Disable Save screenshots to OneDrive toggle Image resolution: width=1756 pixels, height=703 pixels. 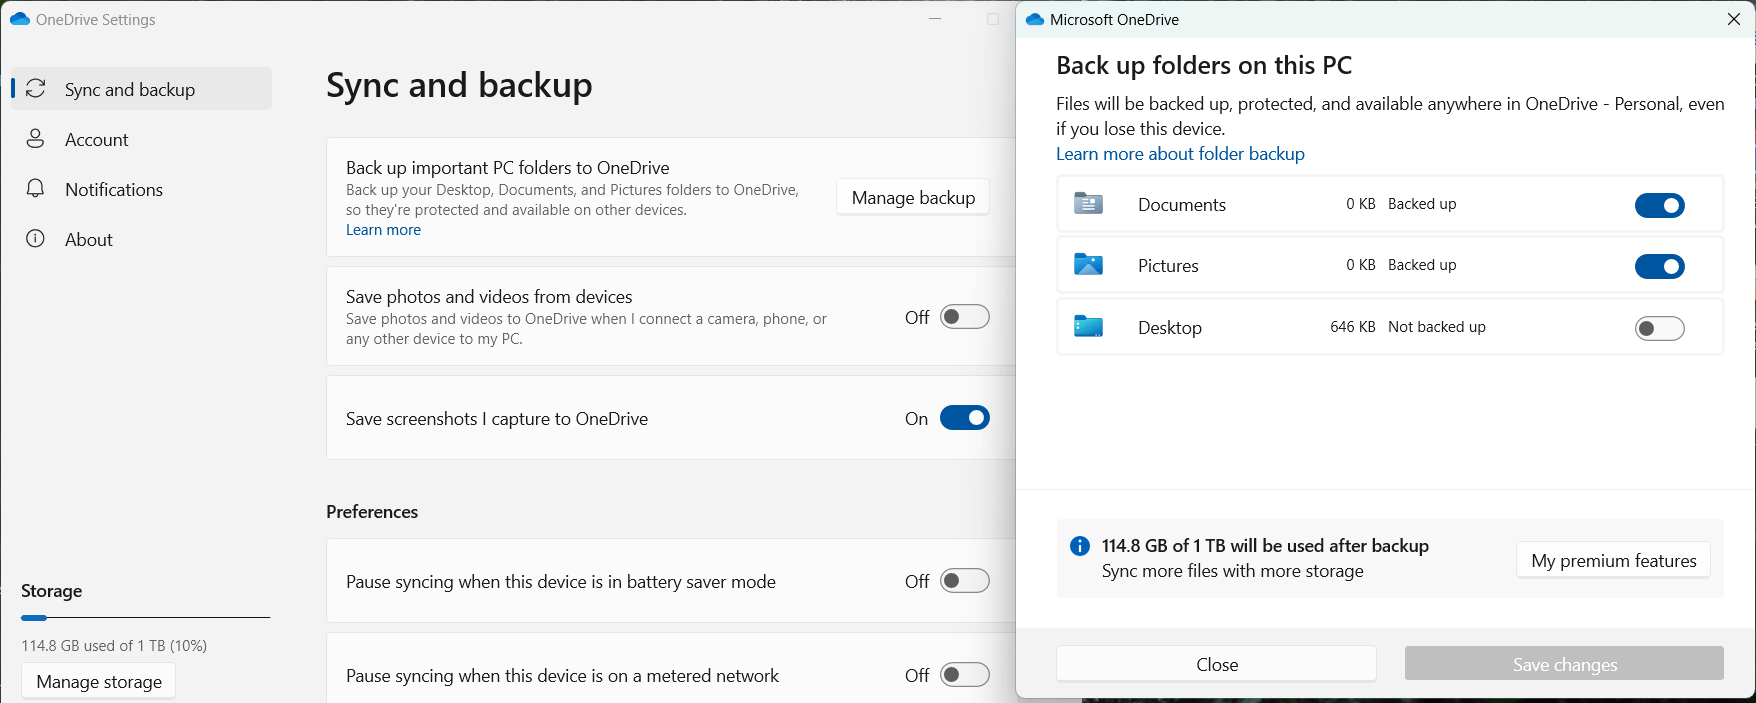[965, 418]
